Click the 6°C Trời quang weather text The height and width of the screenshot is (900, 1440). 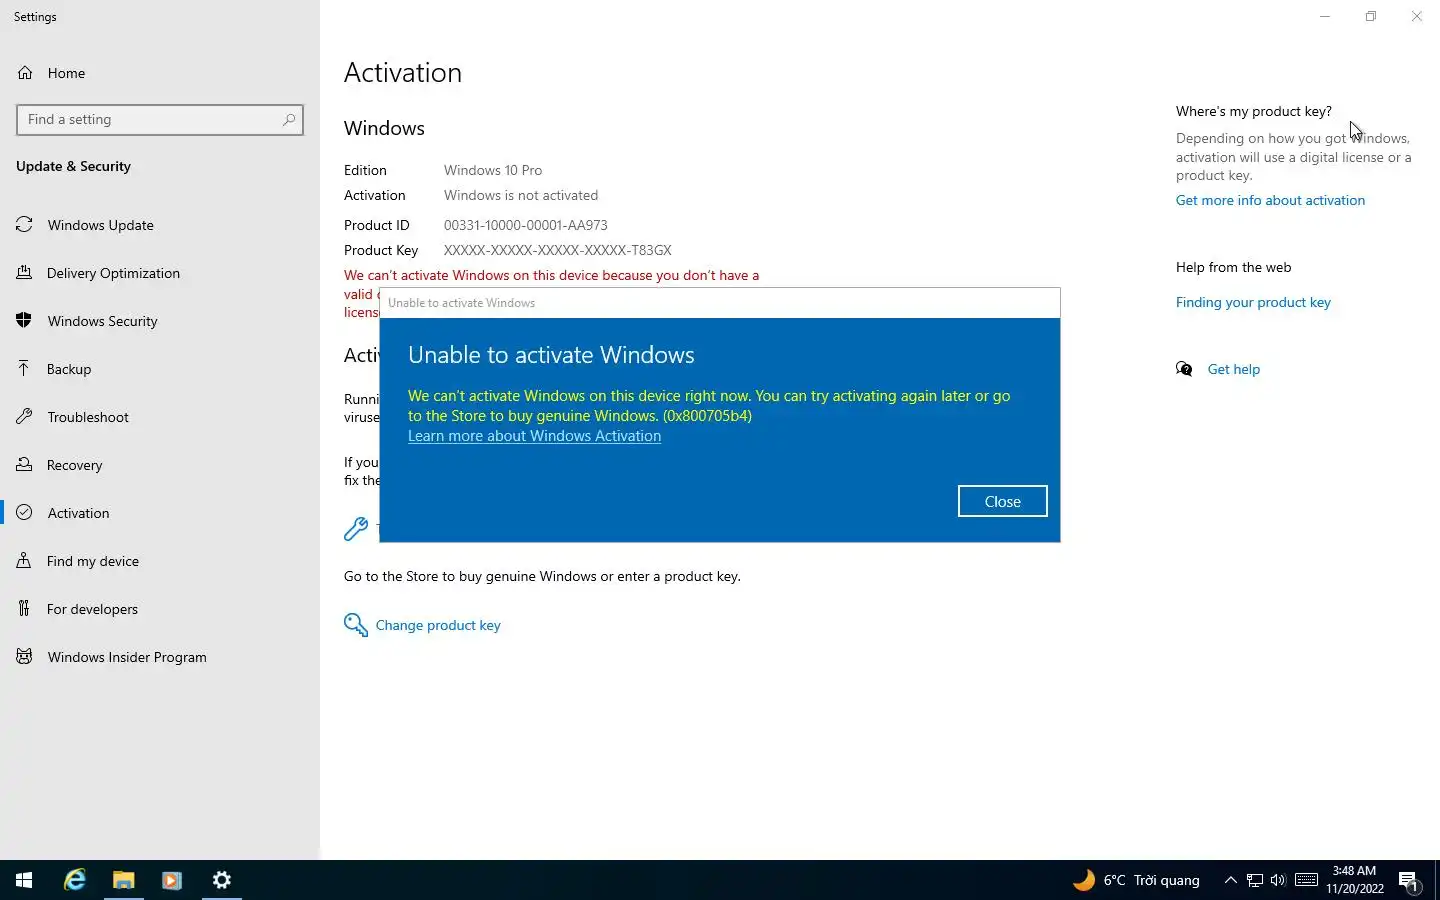click(x=1151, y=880)
